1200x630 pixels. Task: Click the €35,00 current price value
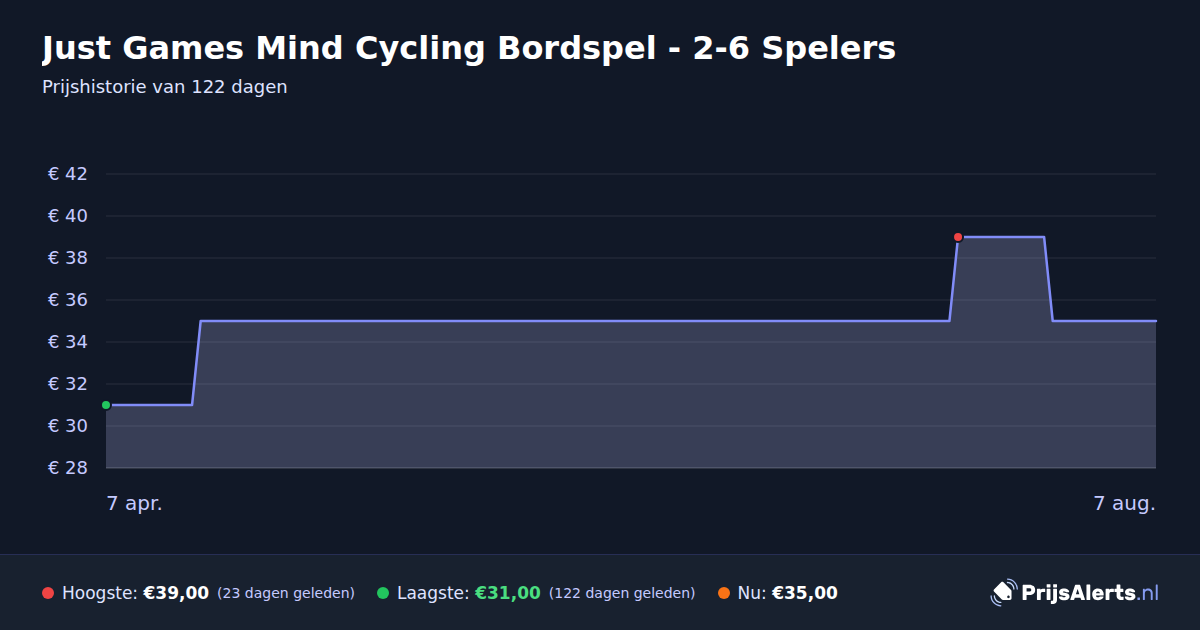(805, 593)
